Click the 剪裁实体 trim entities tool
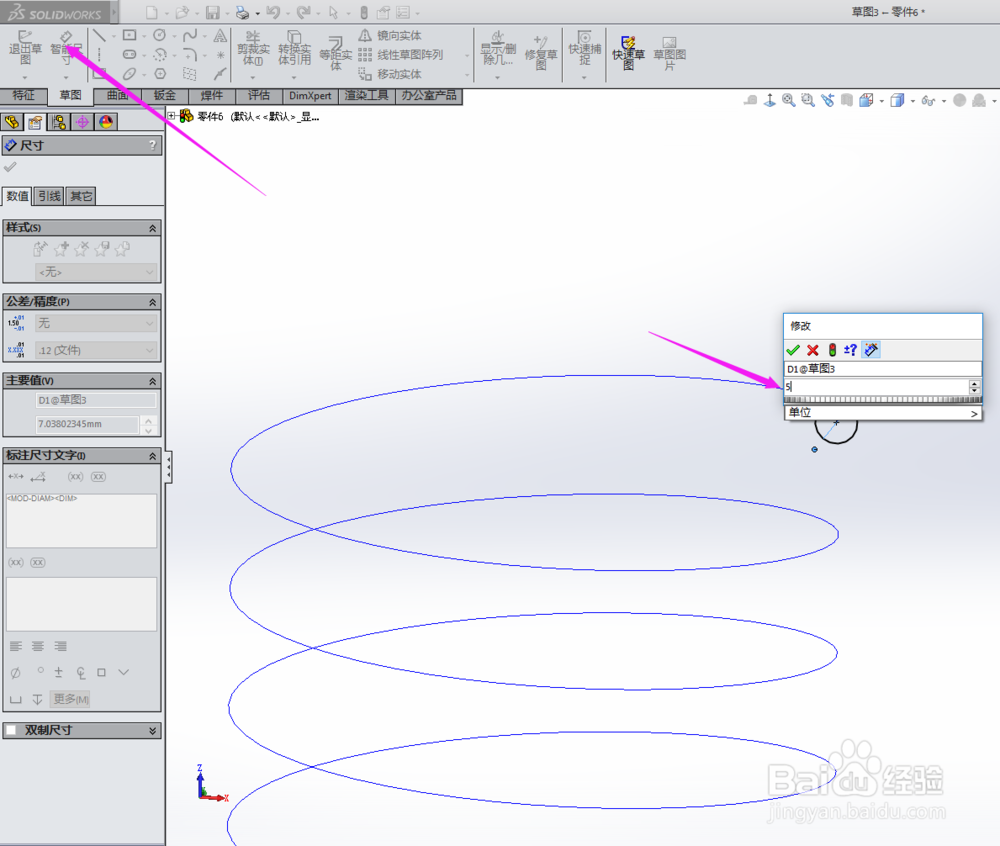 pos(253,48)
